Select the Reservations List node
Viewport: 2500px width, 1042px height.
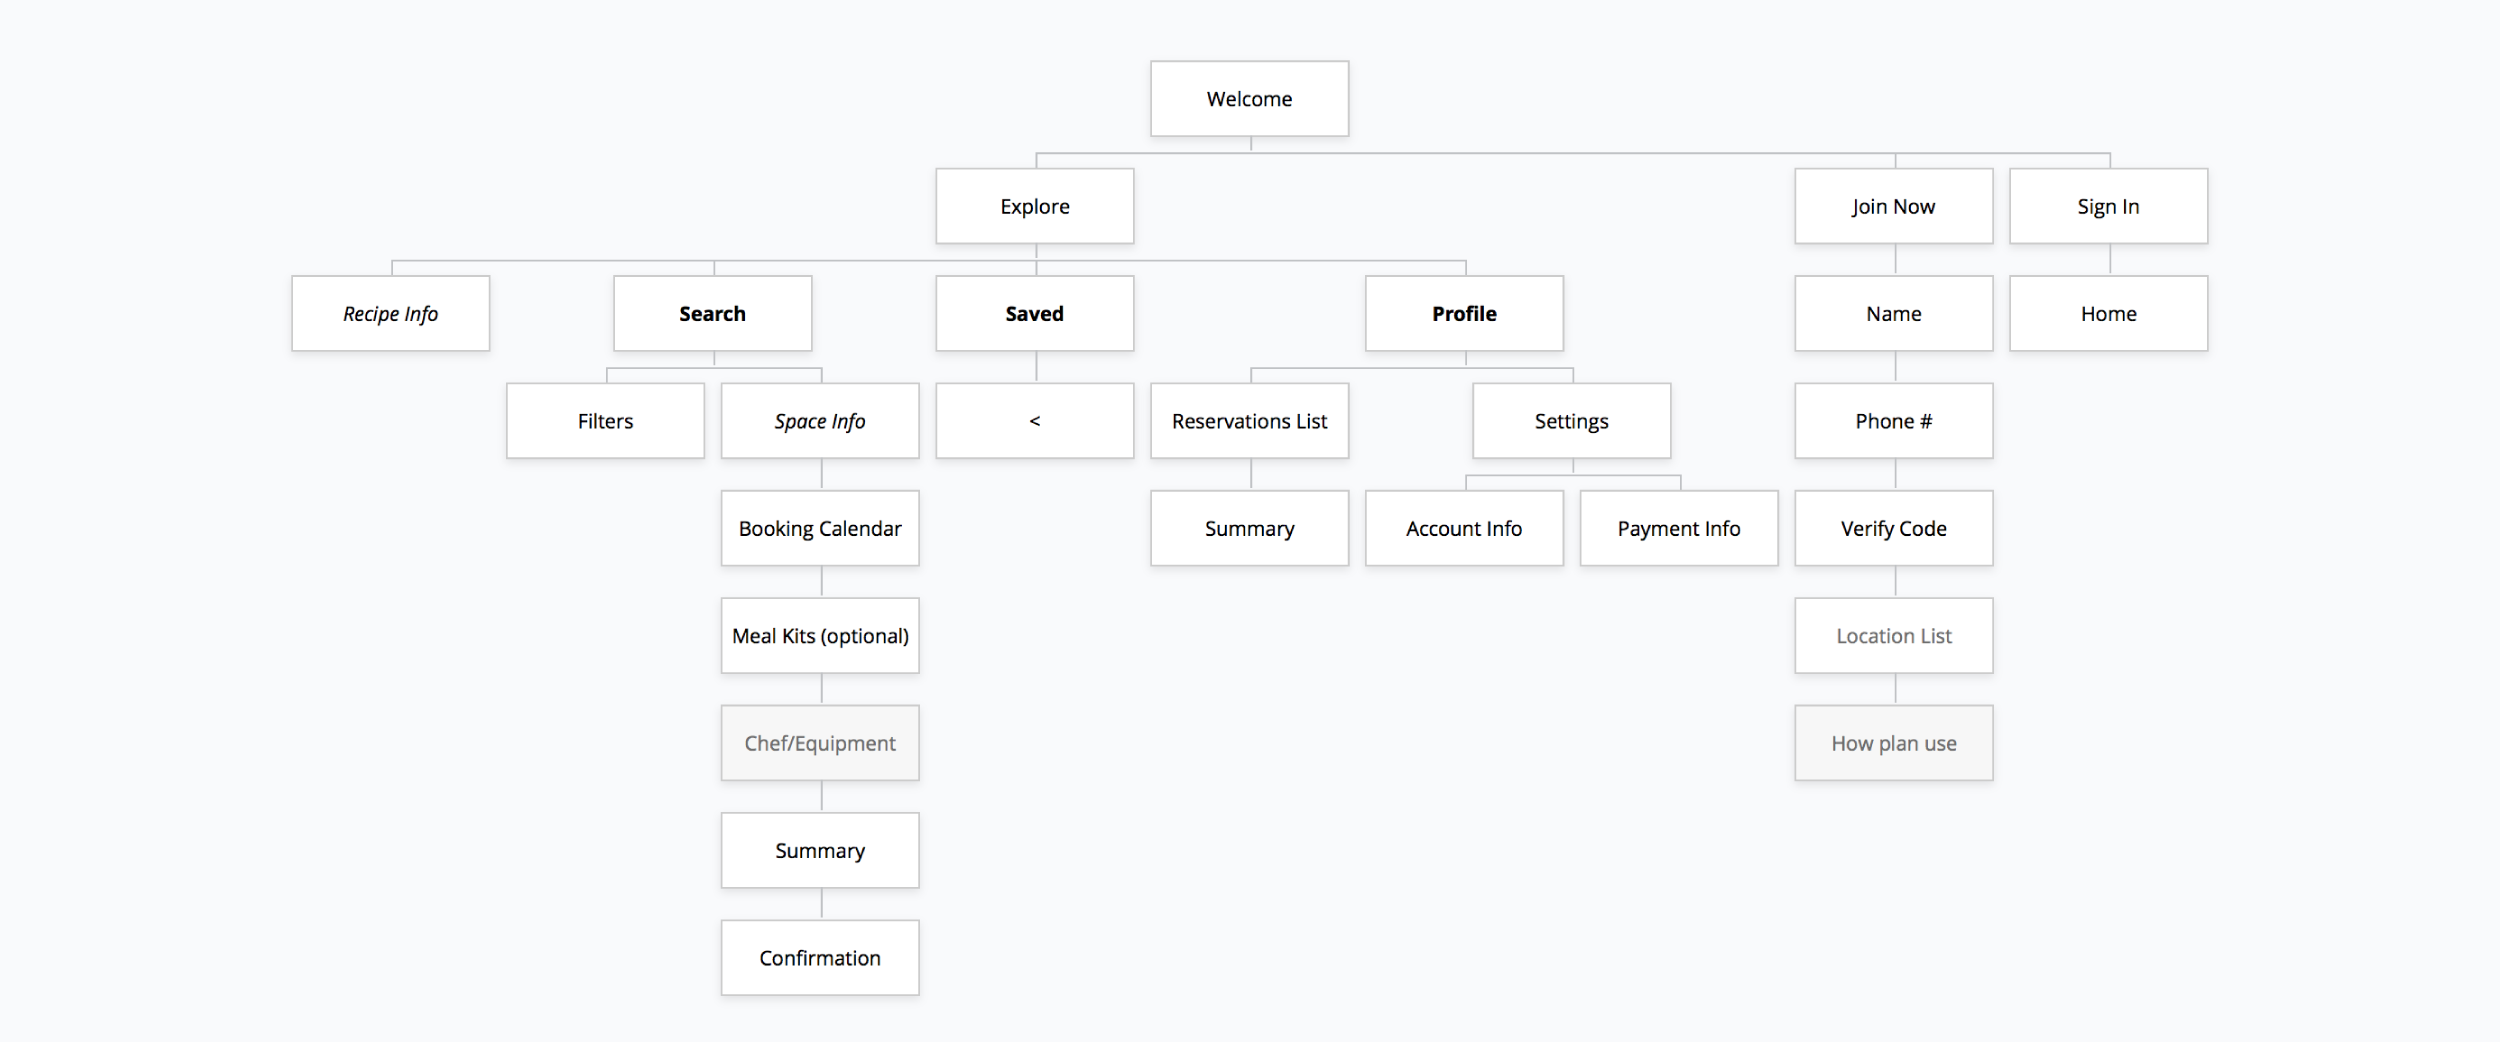[x=1249, y=421]
